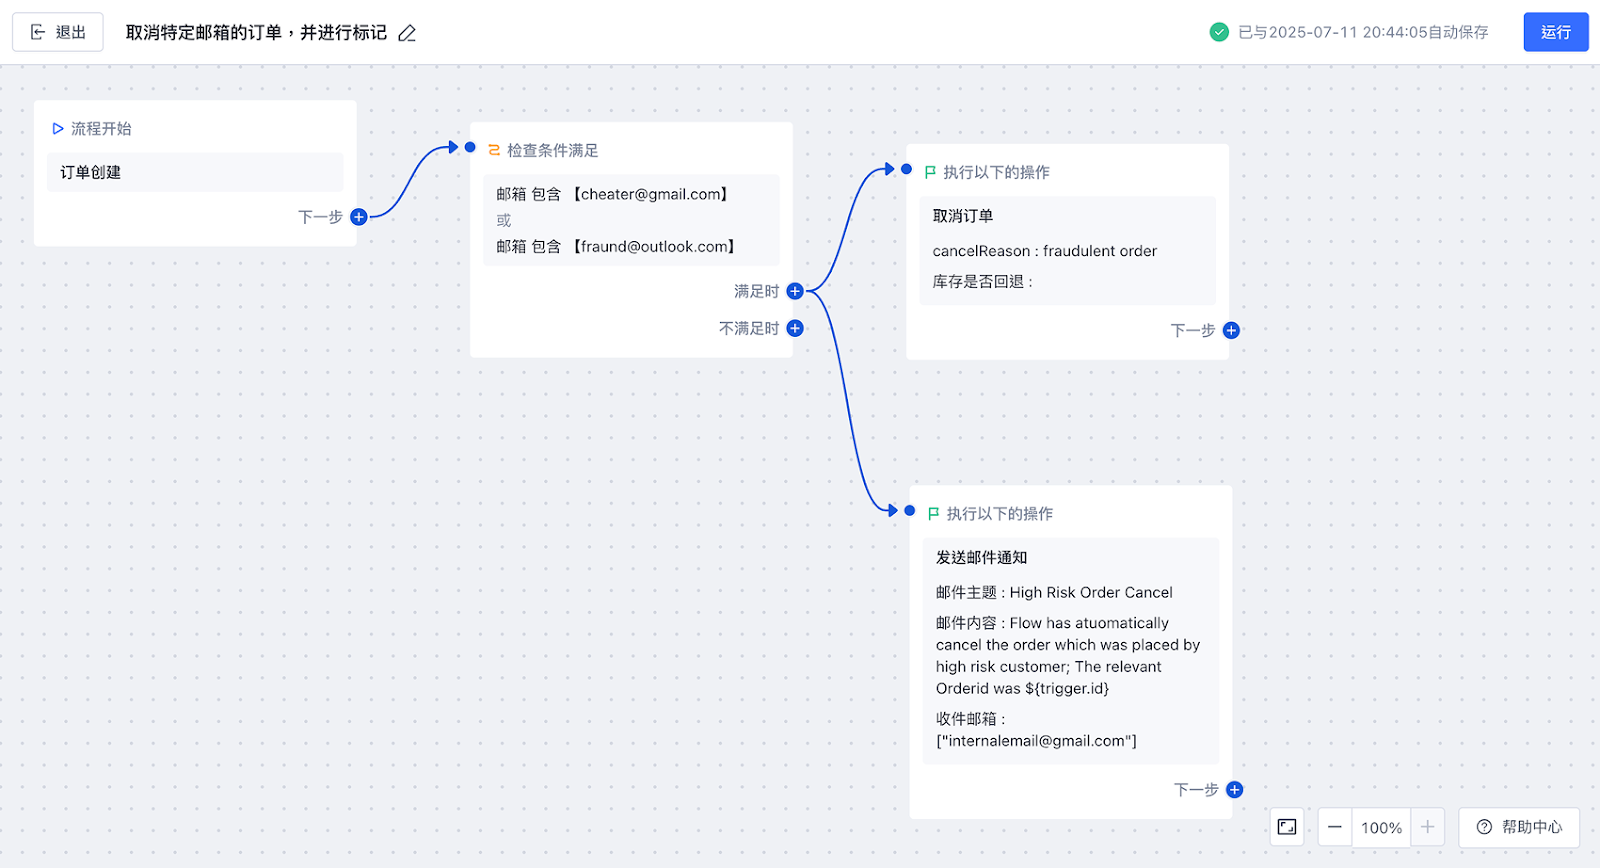Viewport: 1600px width, 868px height.
Task: Click the edit pencil icon beside workflow title
Action: (407, 33)
